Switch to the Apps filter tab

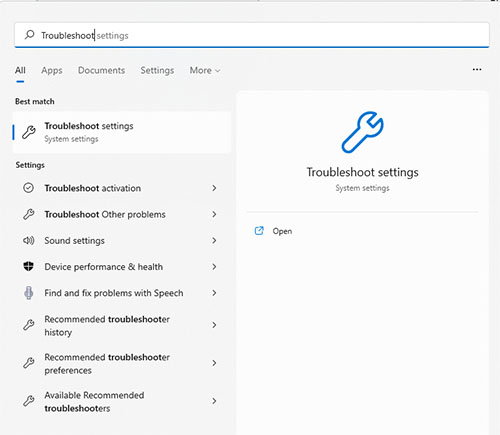(x=52, y=70)
